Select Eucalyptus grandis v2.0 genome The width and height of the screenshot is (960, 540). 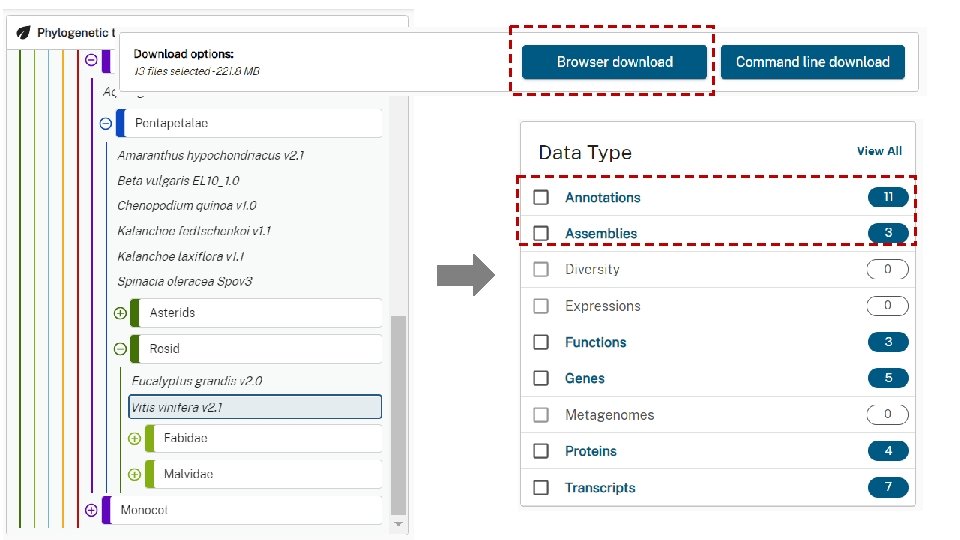click(x=197, y=381)
